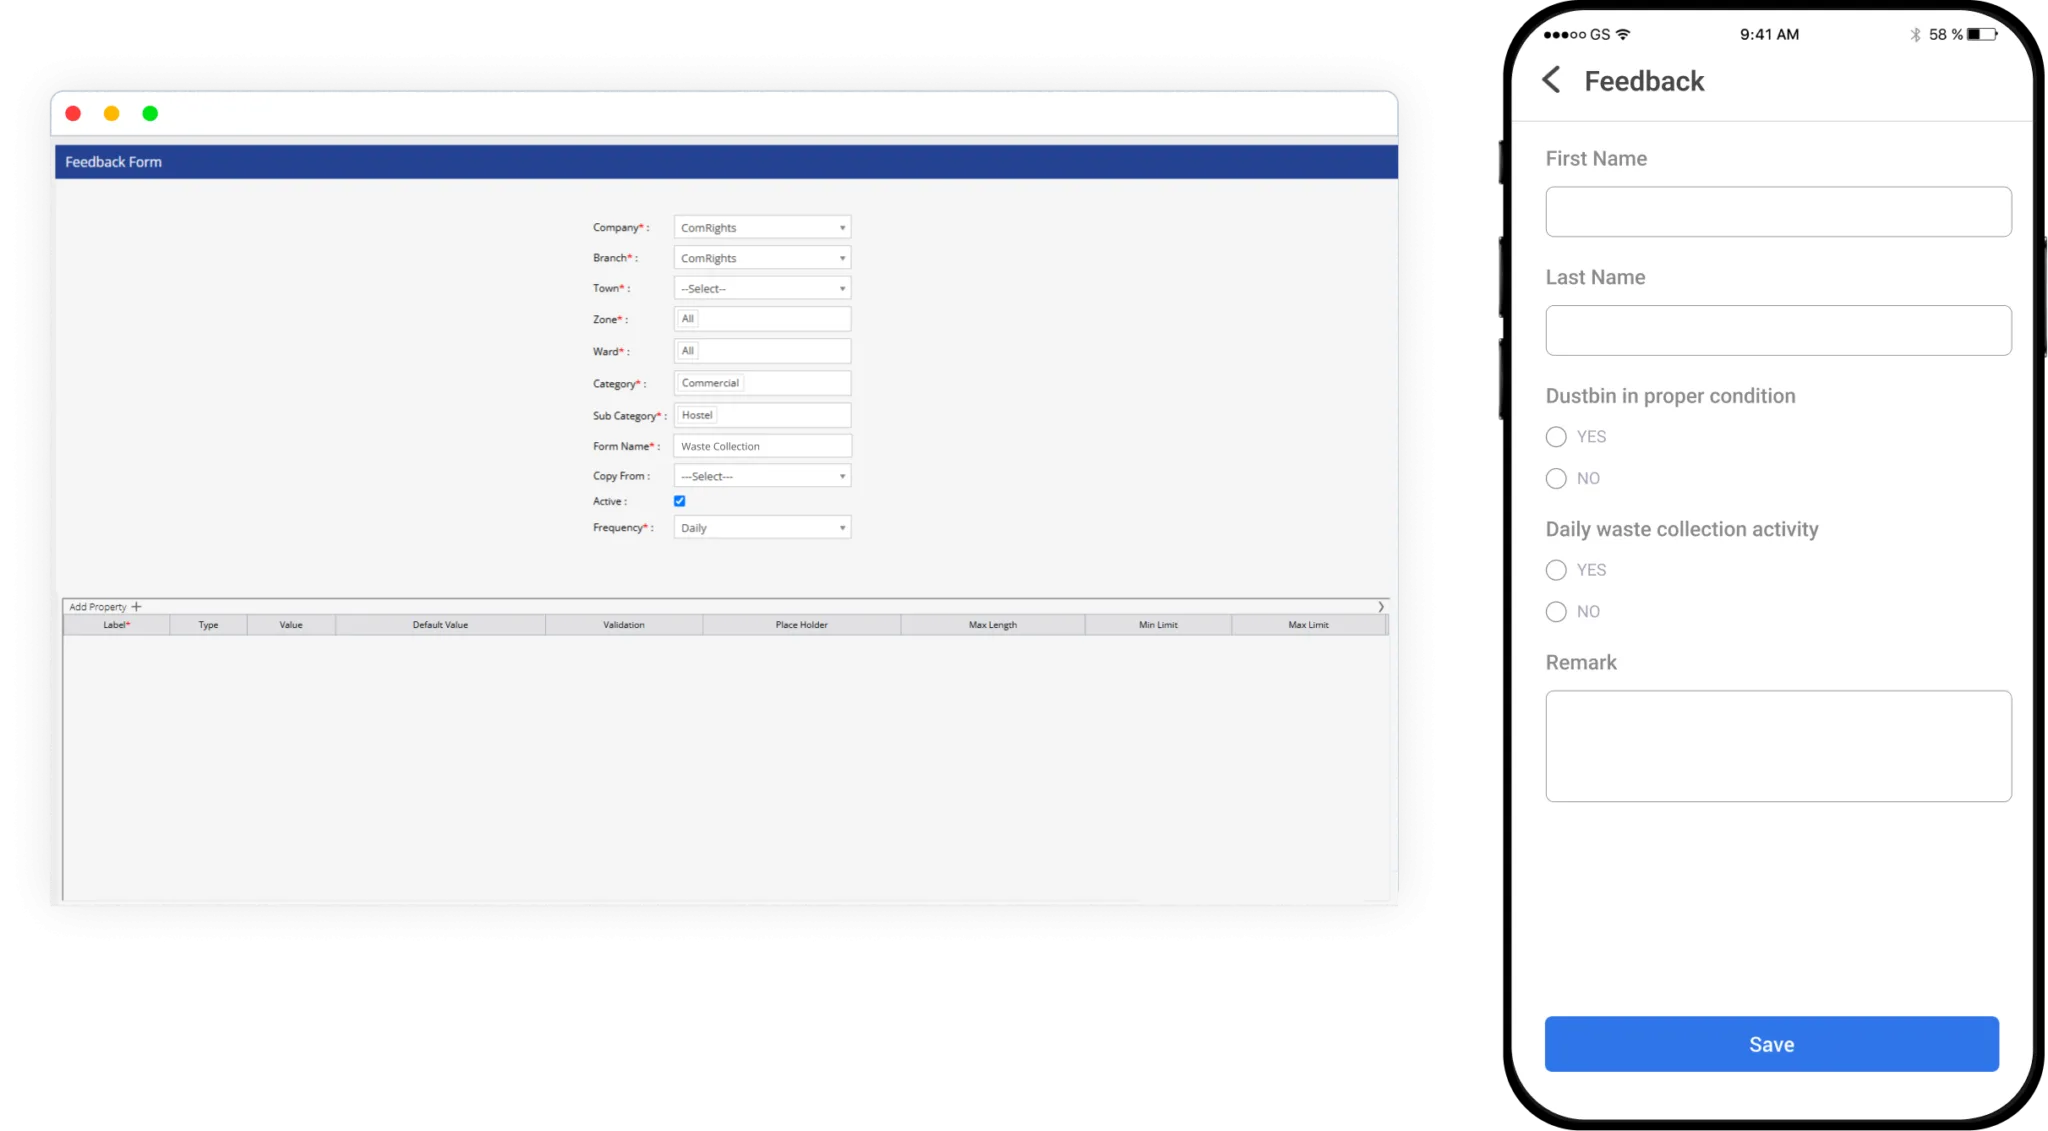This screenshot has width=2048, height=1131.
Task: Click the battery icon in the phone status bar
Action: tap(1981, 34)
